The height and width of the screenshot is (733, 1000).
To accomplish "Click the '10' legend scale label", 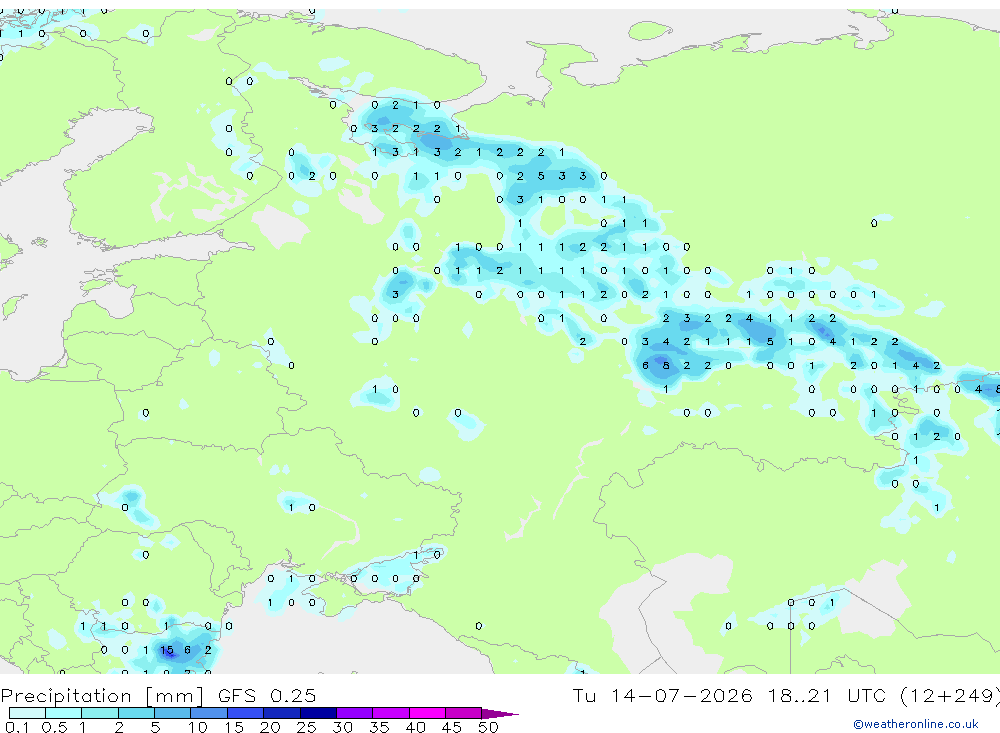I will coord(197,727).
